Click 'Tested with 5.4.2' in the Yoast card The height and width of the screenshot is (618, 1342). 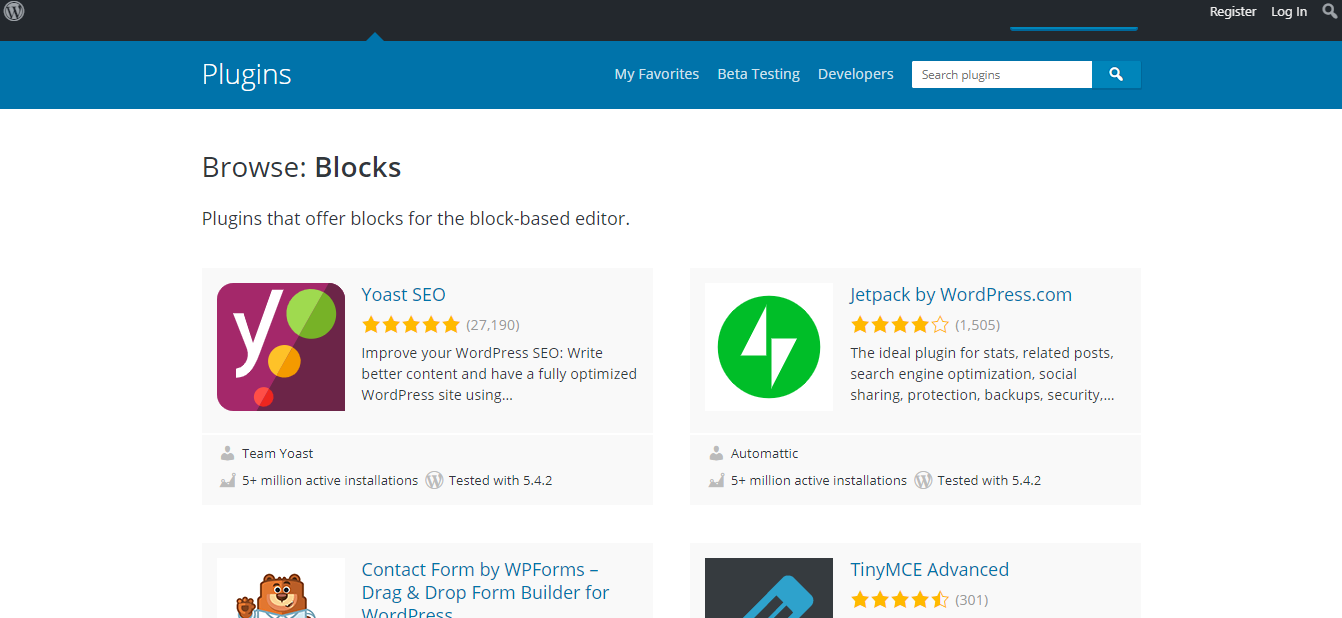point(501,480)
